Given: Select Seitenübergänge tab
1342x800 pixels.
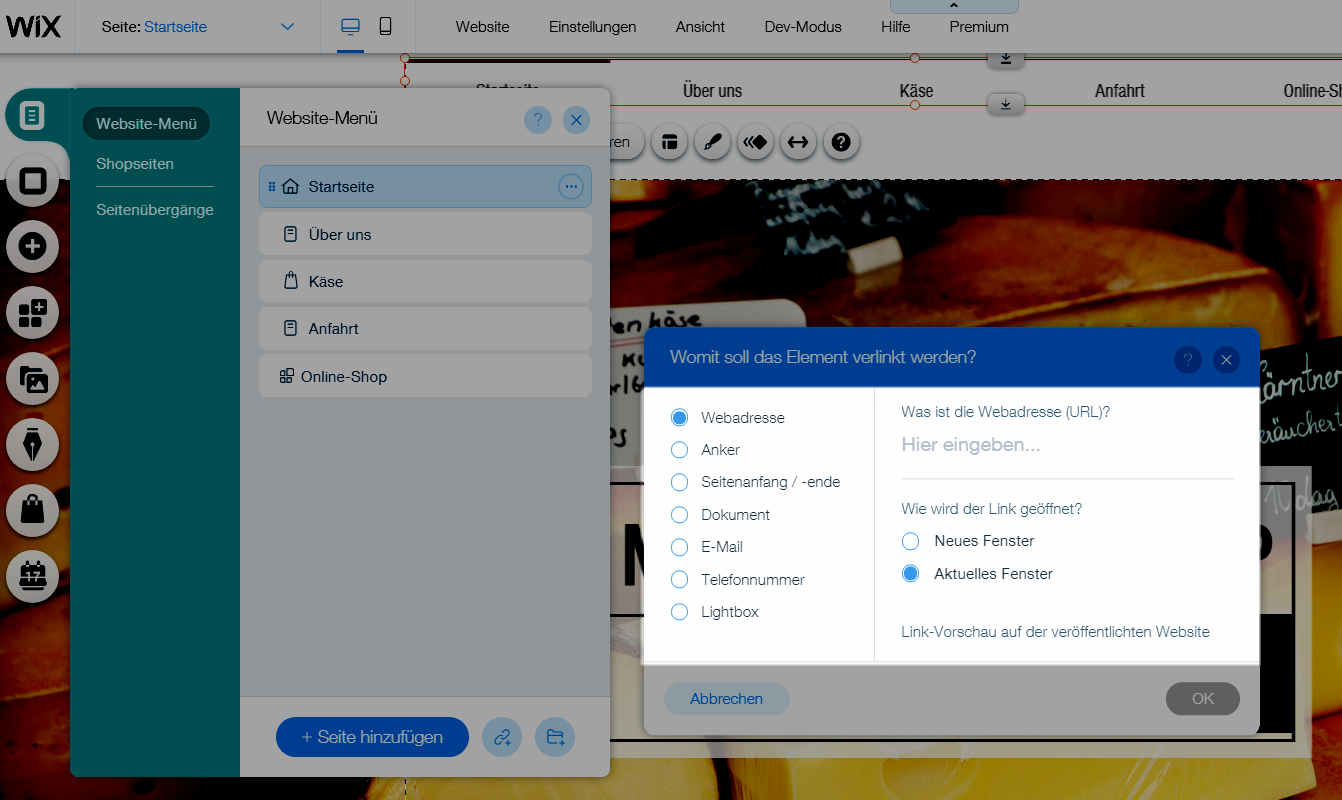Looking at the screenshot, I should [x=155, y=210].
